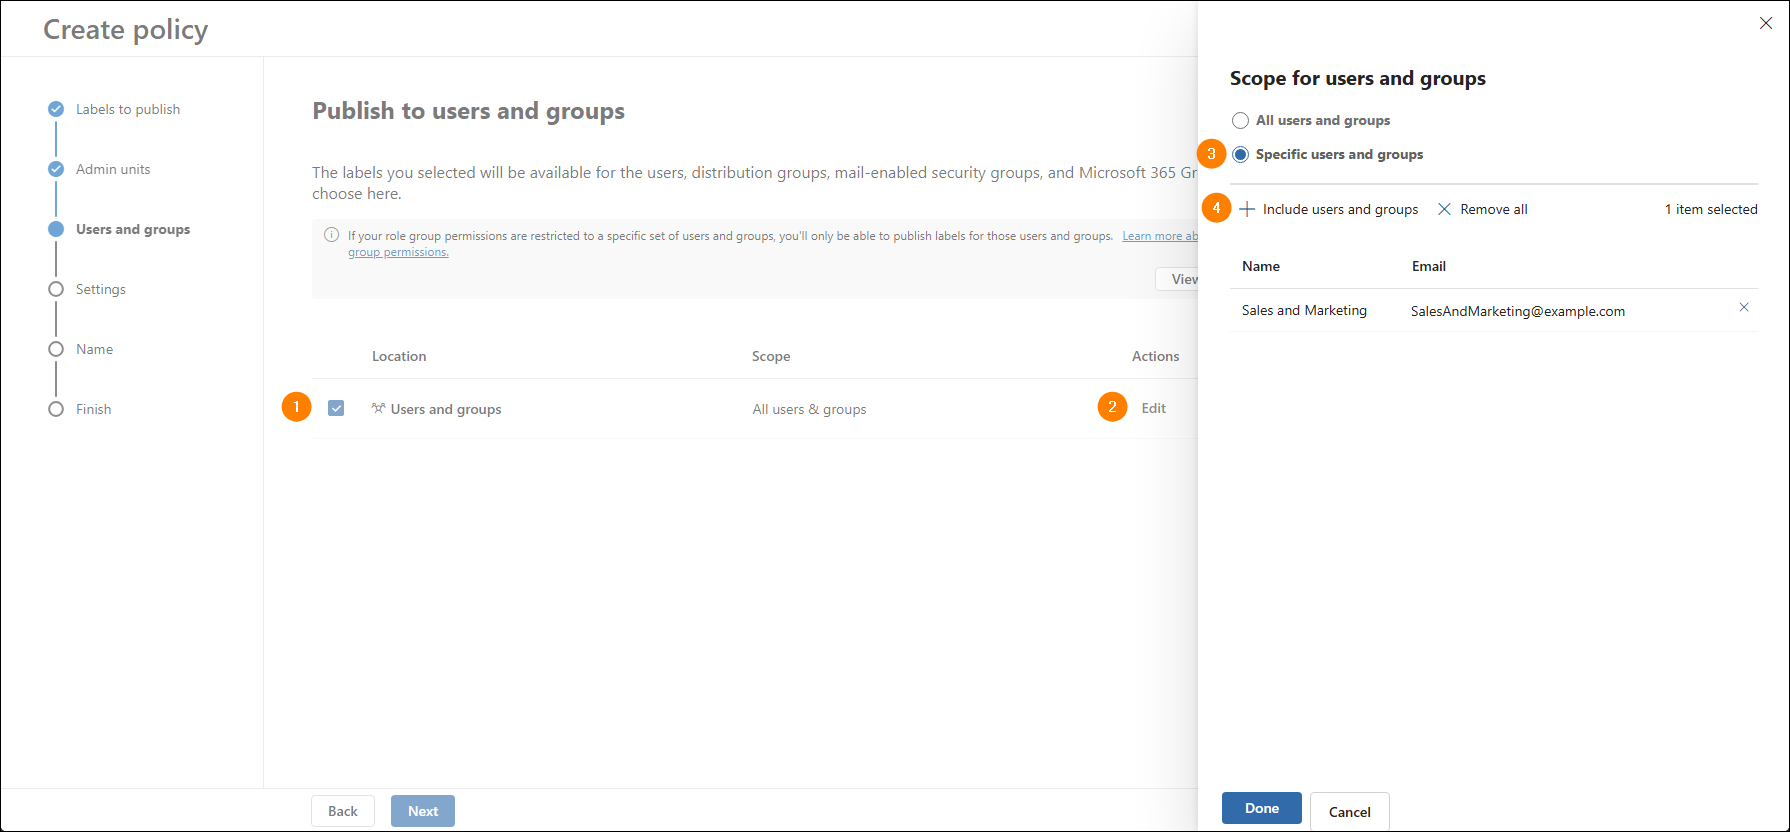Click the Users and groups location label
The width and height of the screenshot is (1790, 832).
pos(446,409)
